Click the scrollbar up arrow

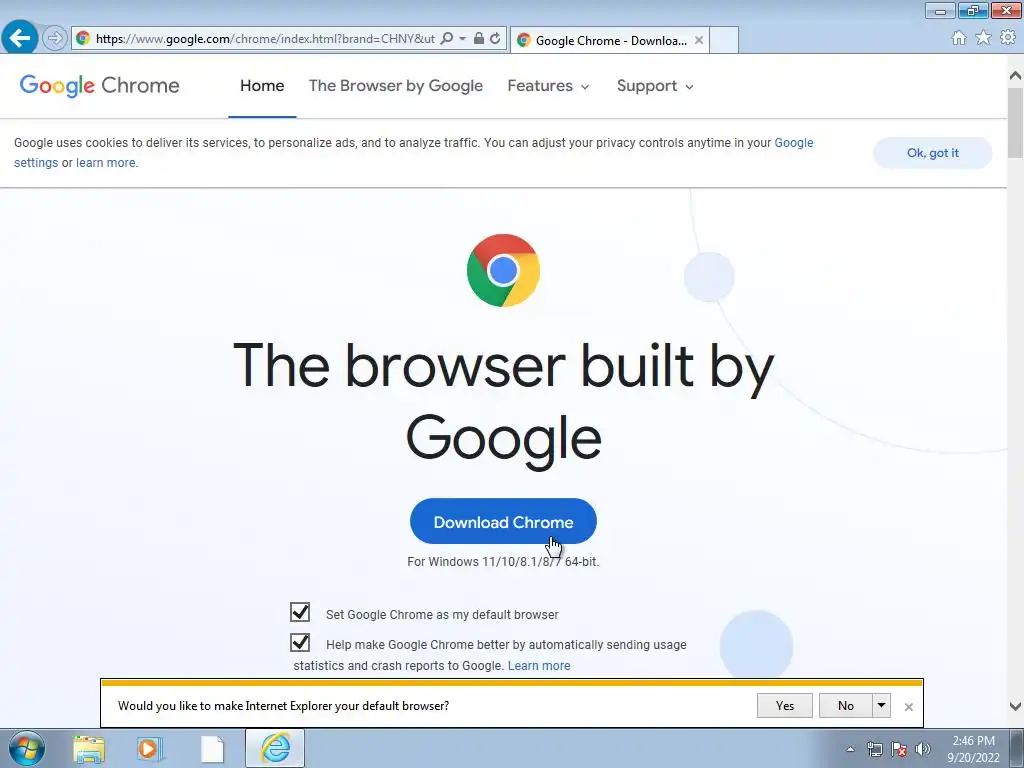[x=1015, y=76]
